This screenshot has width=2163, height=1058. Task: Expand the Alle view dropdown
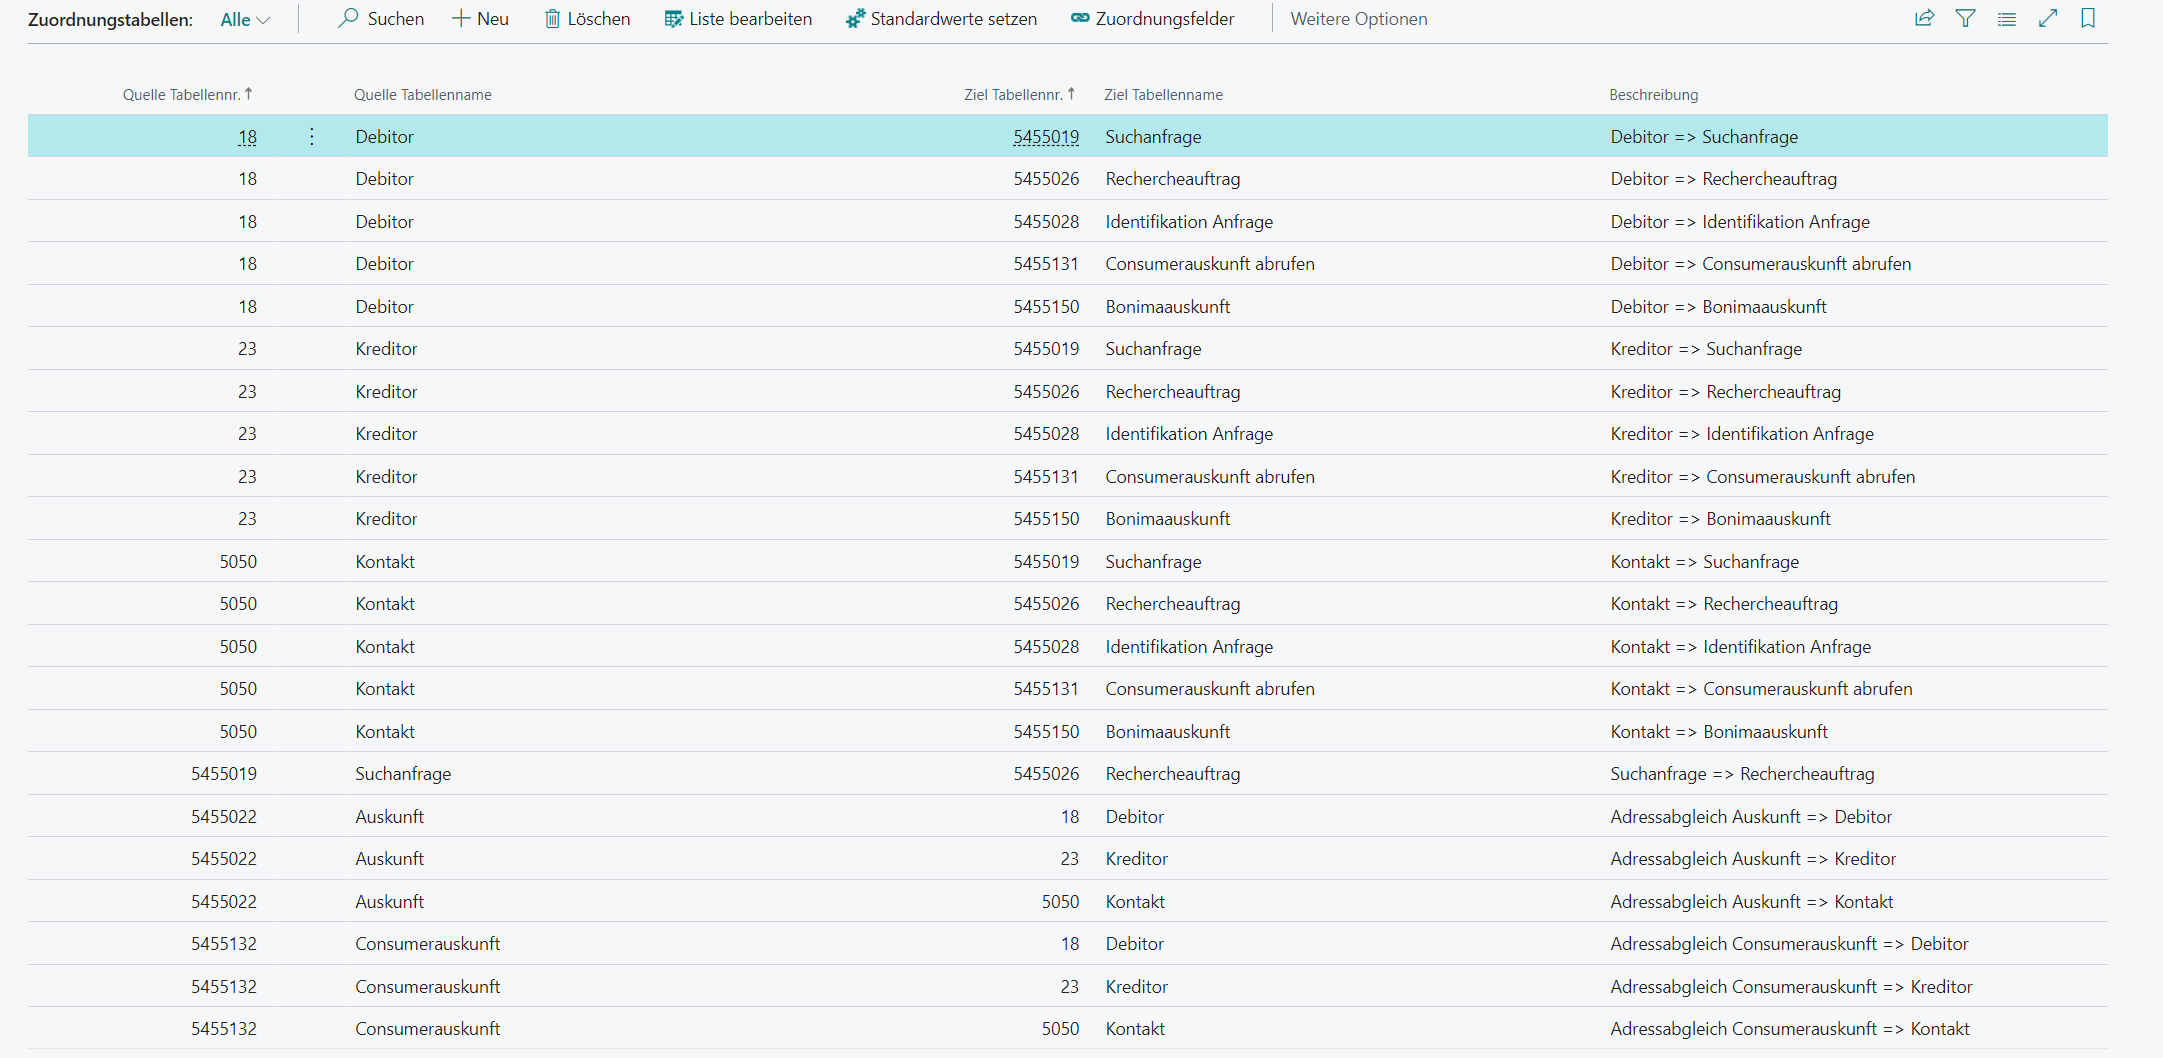(x=245, y=20)
